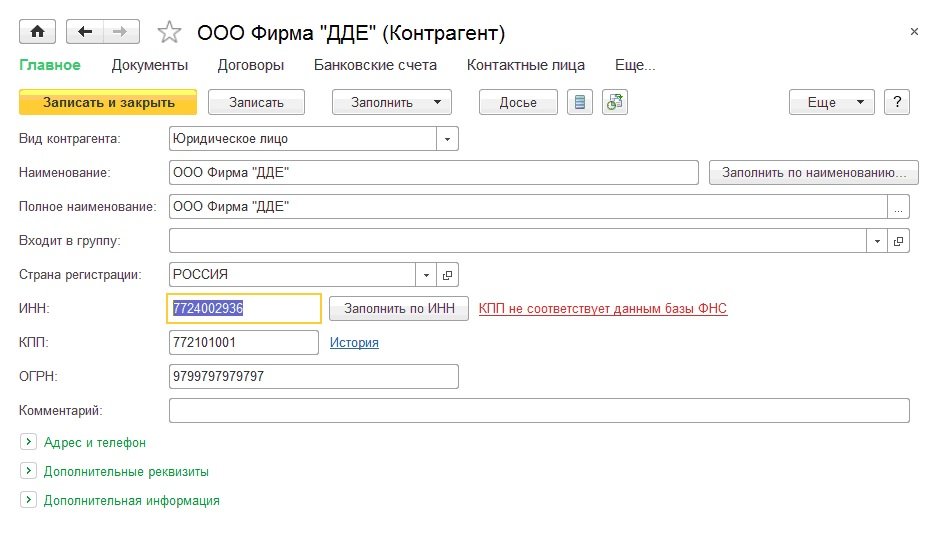Click the Home icon button
The image size is (936, 538).
point(38,32)
